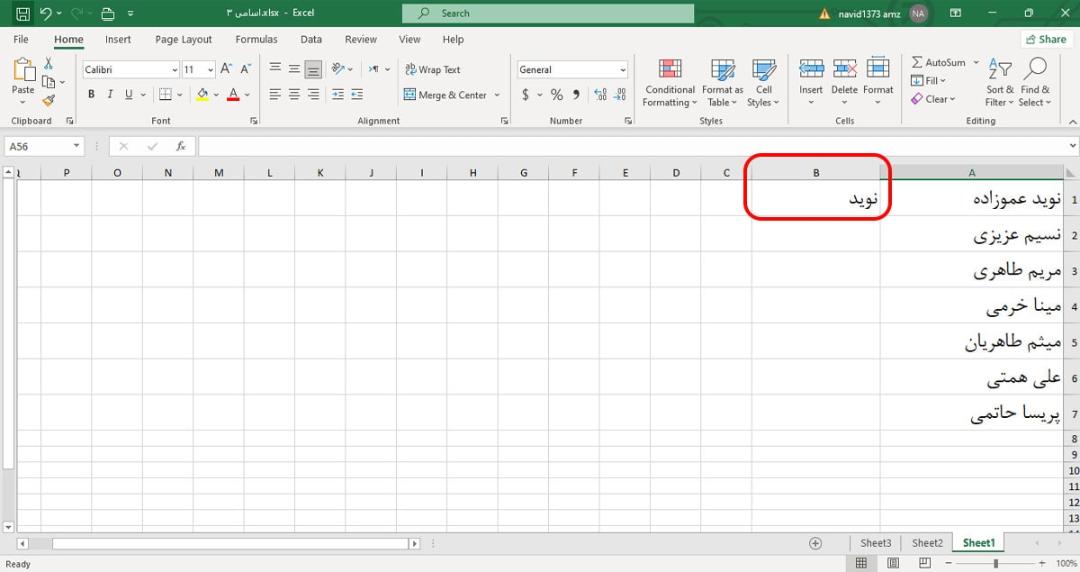Switch to the Data tab
This screenshot has height=572, width=1080.
(x=311, y=39)
